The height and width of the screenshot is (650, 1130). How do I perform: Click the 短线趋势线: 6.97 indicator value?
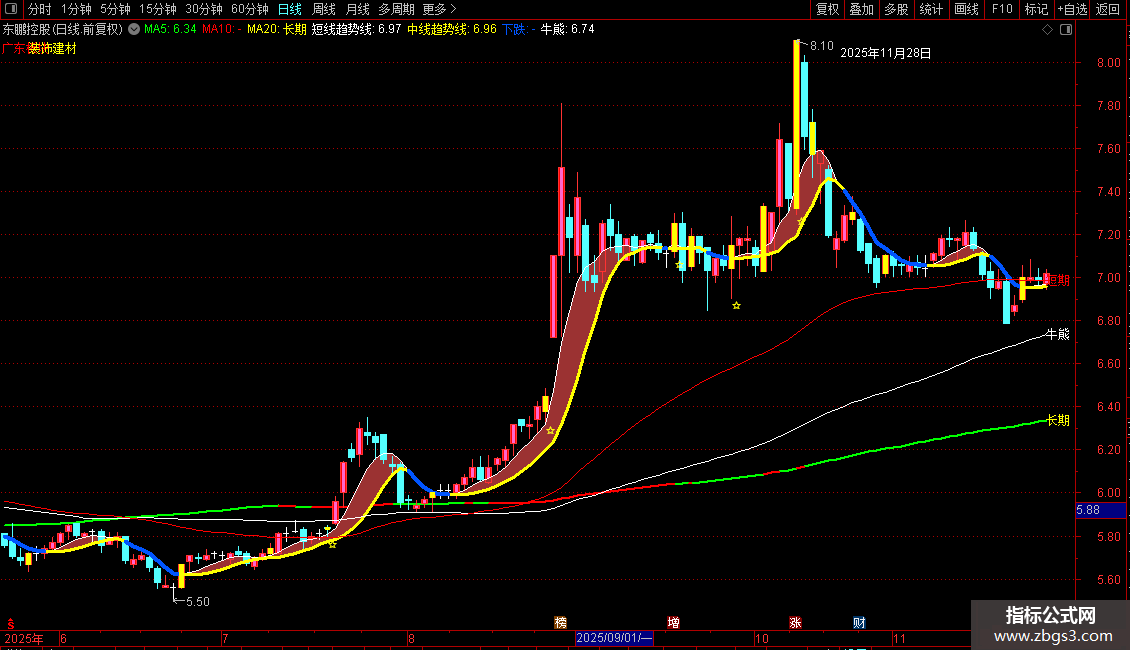coord(356,29)
